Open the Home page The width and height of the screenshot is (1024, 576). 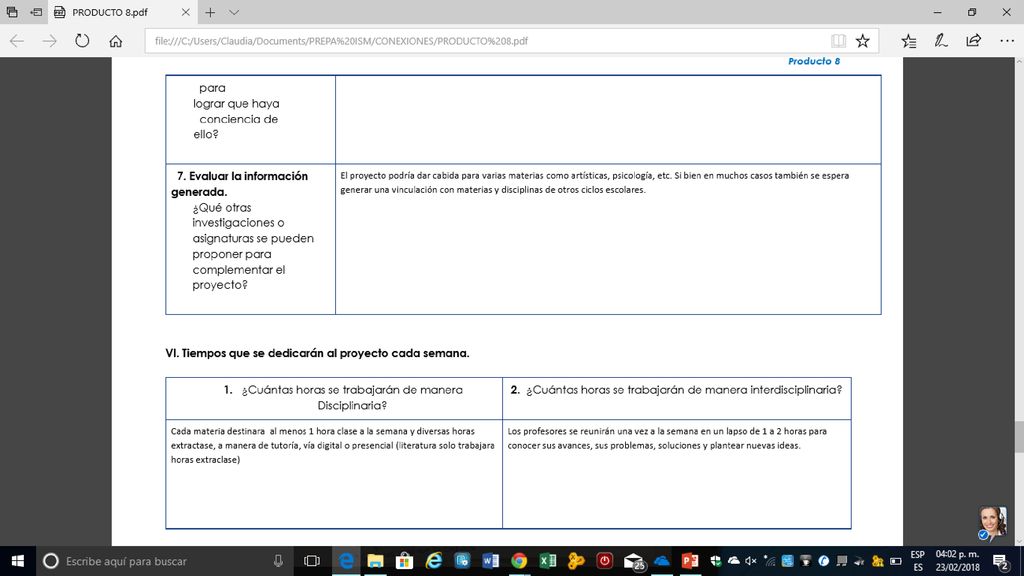[116, 41]
